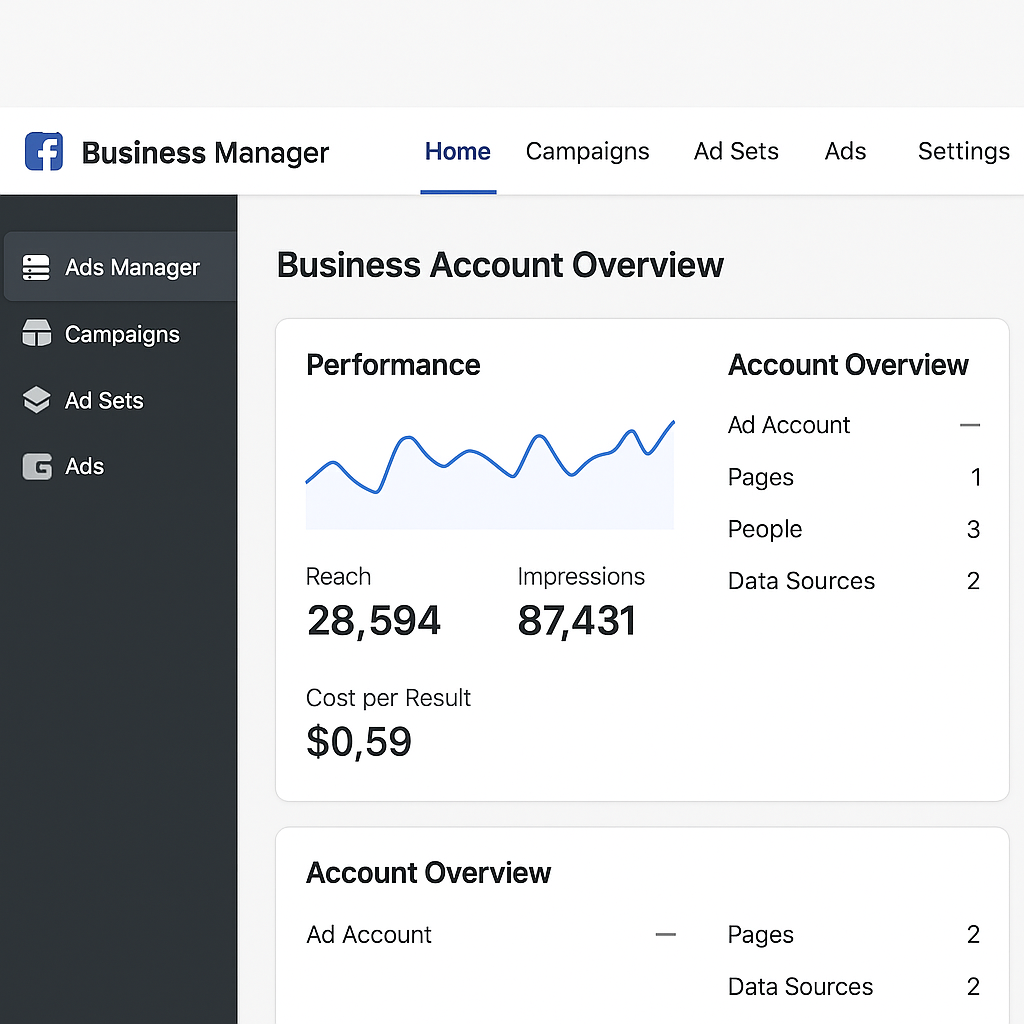Click the Ad Account row in lower card
This screenshot has width=1024, height=1024.
369,935
